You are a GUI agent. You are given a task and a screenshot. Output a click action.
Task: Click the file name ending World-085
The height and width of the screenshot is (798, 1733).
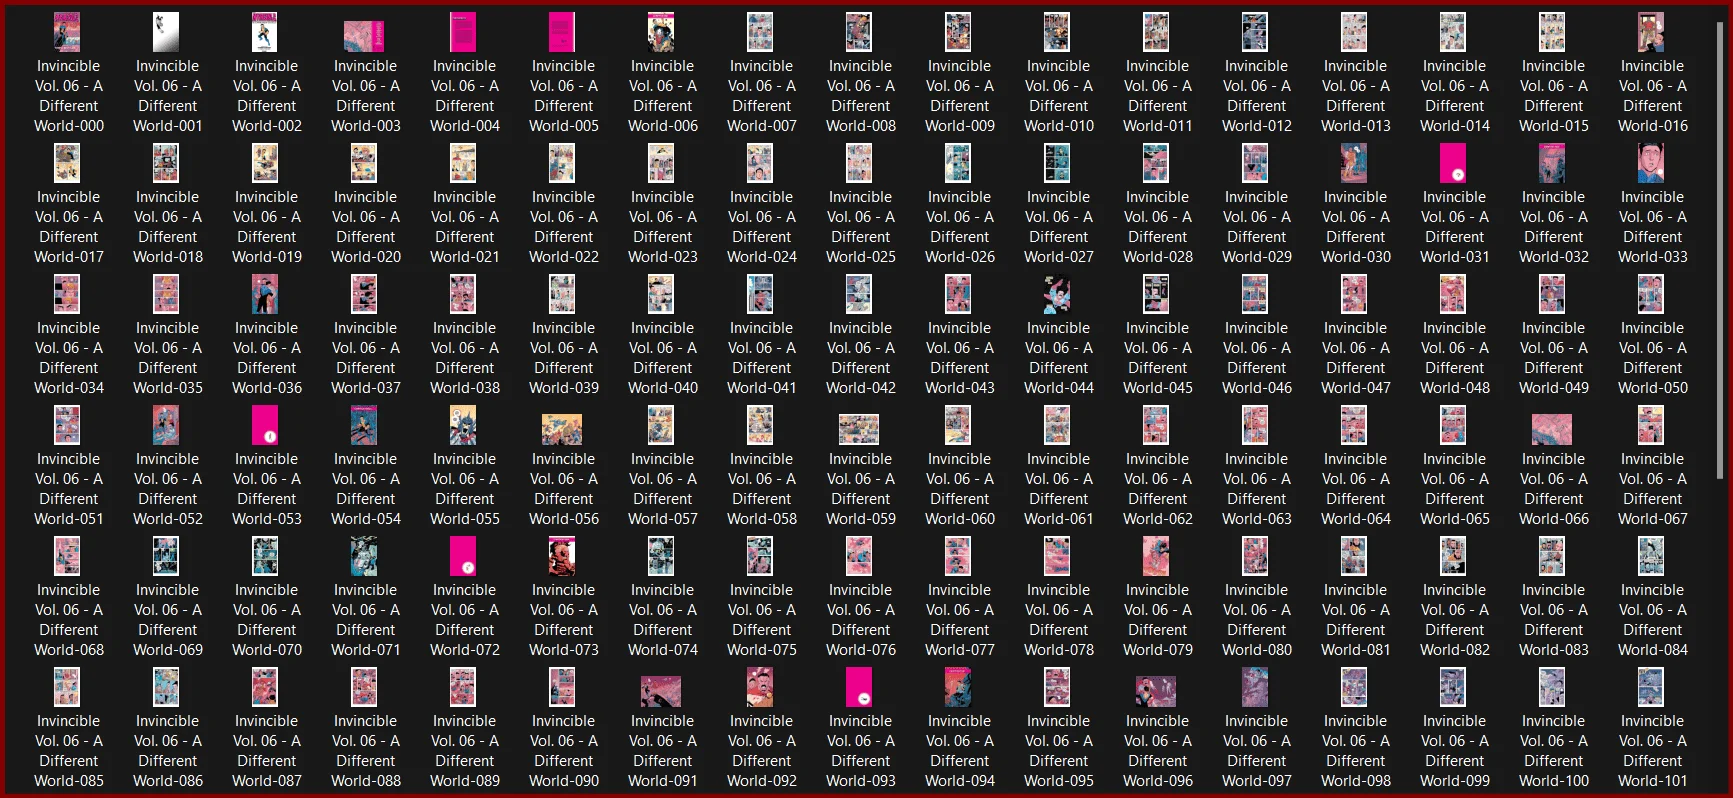69,751
